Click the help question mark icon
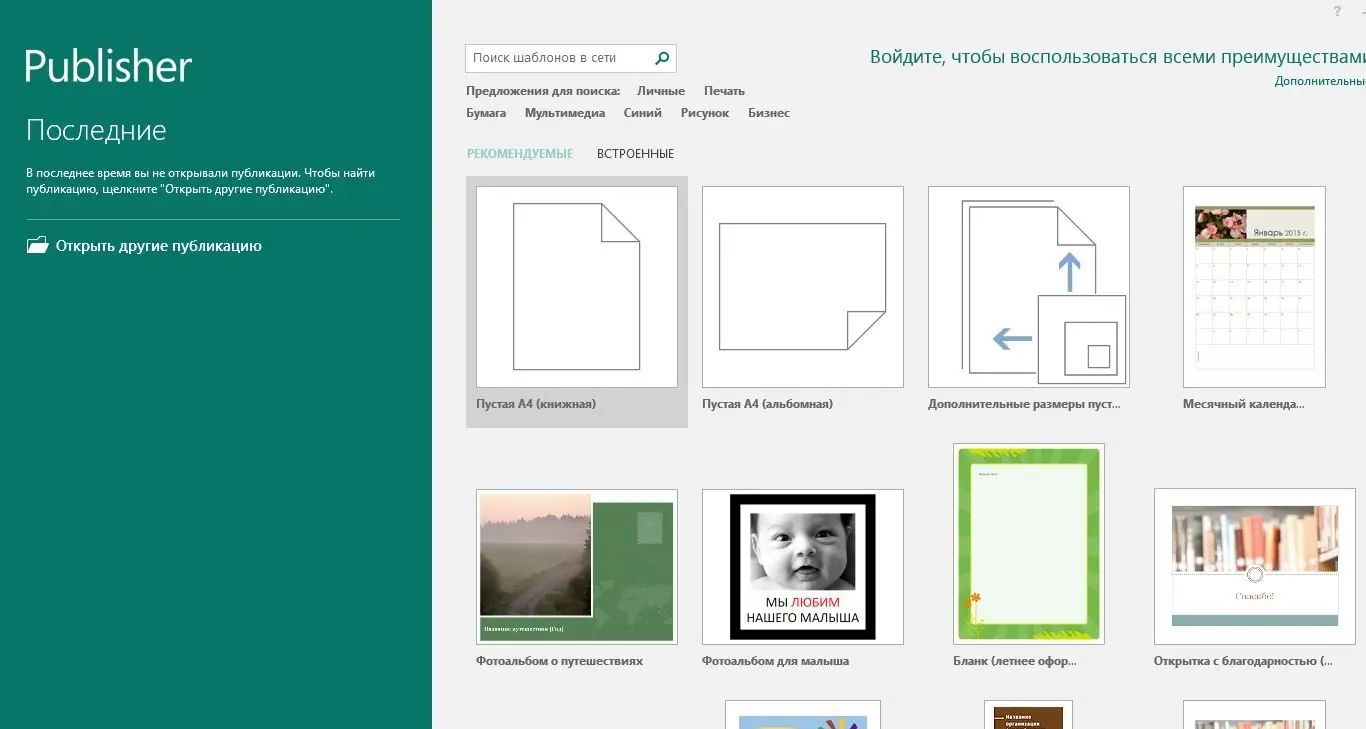The height and width of the screenshot is (729, 1366). pyautogui.click(x=1337, y=11)
